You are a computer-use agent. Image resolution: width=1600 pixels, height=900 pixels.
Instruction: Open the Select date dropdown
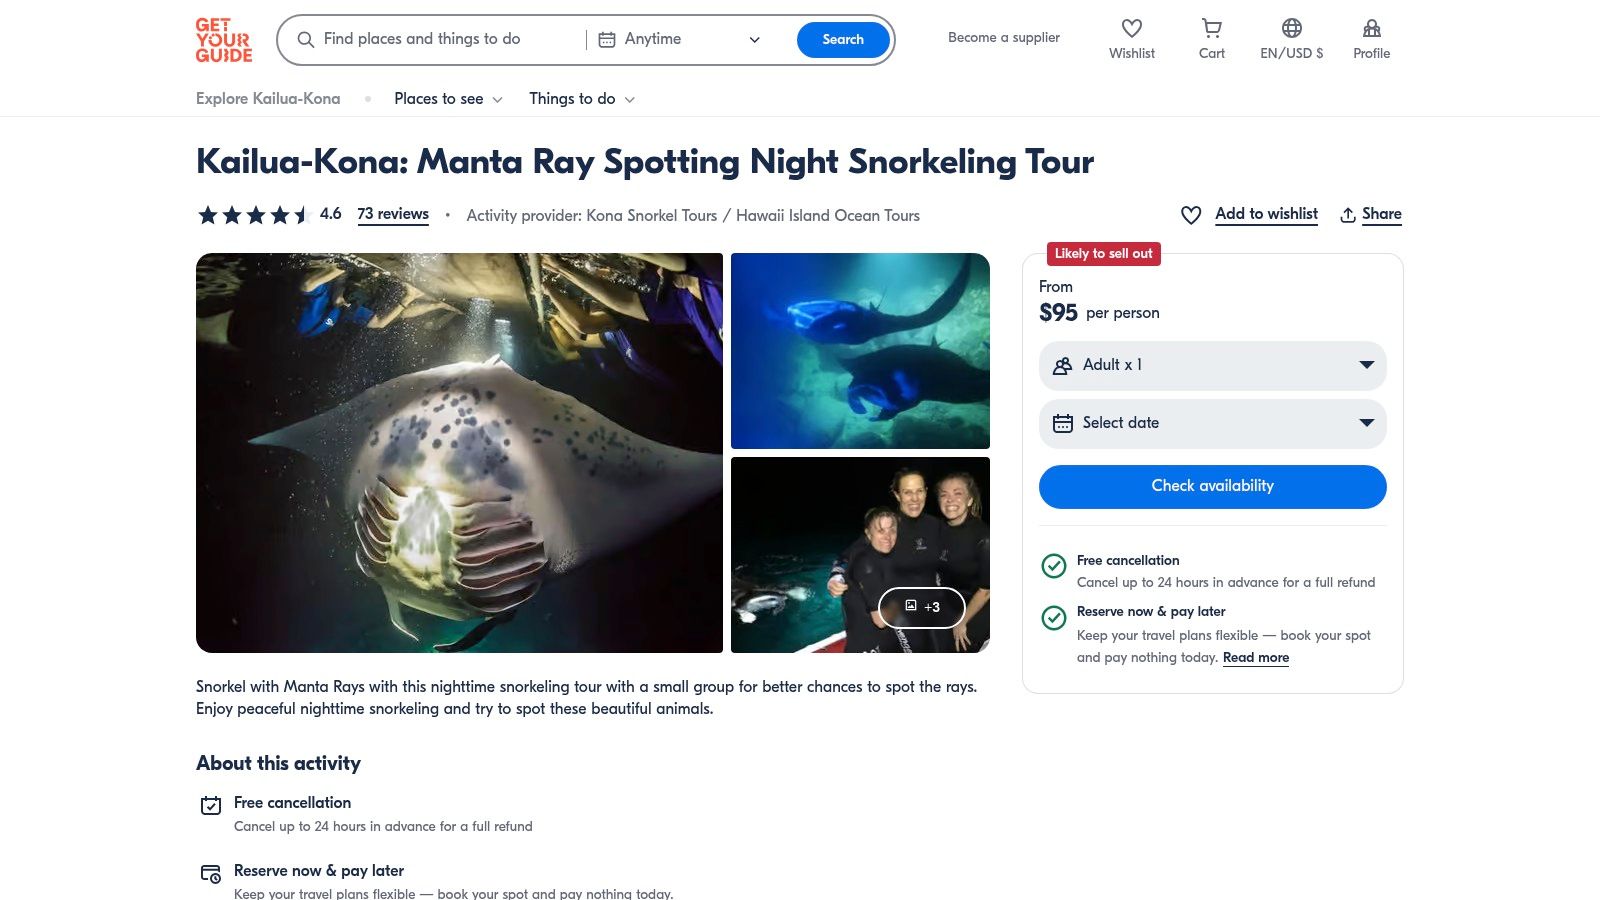1212,423
